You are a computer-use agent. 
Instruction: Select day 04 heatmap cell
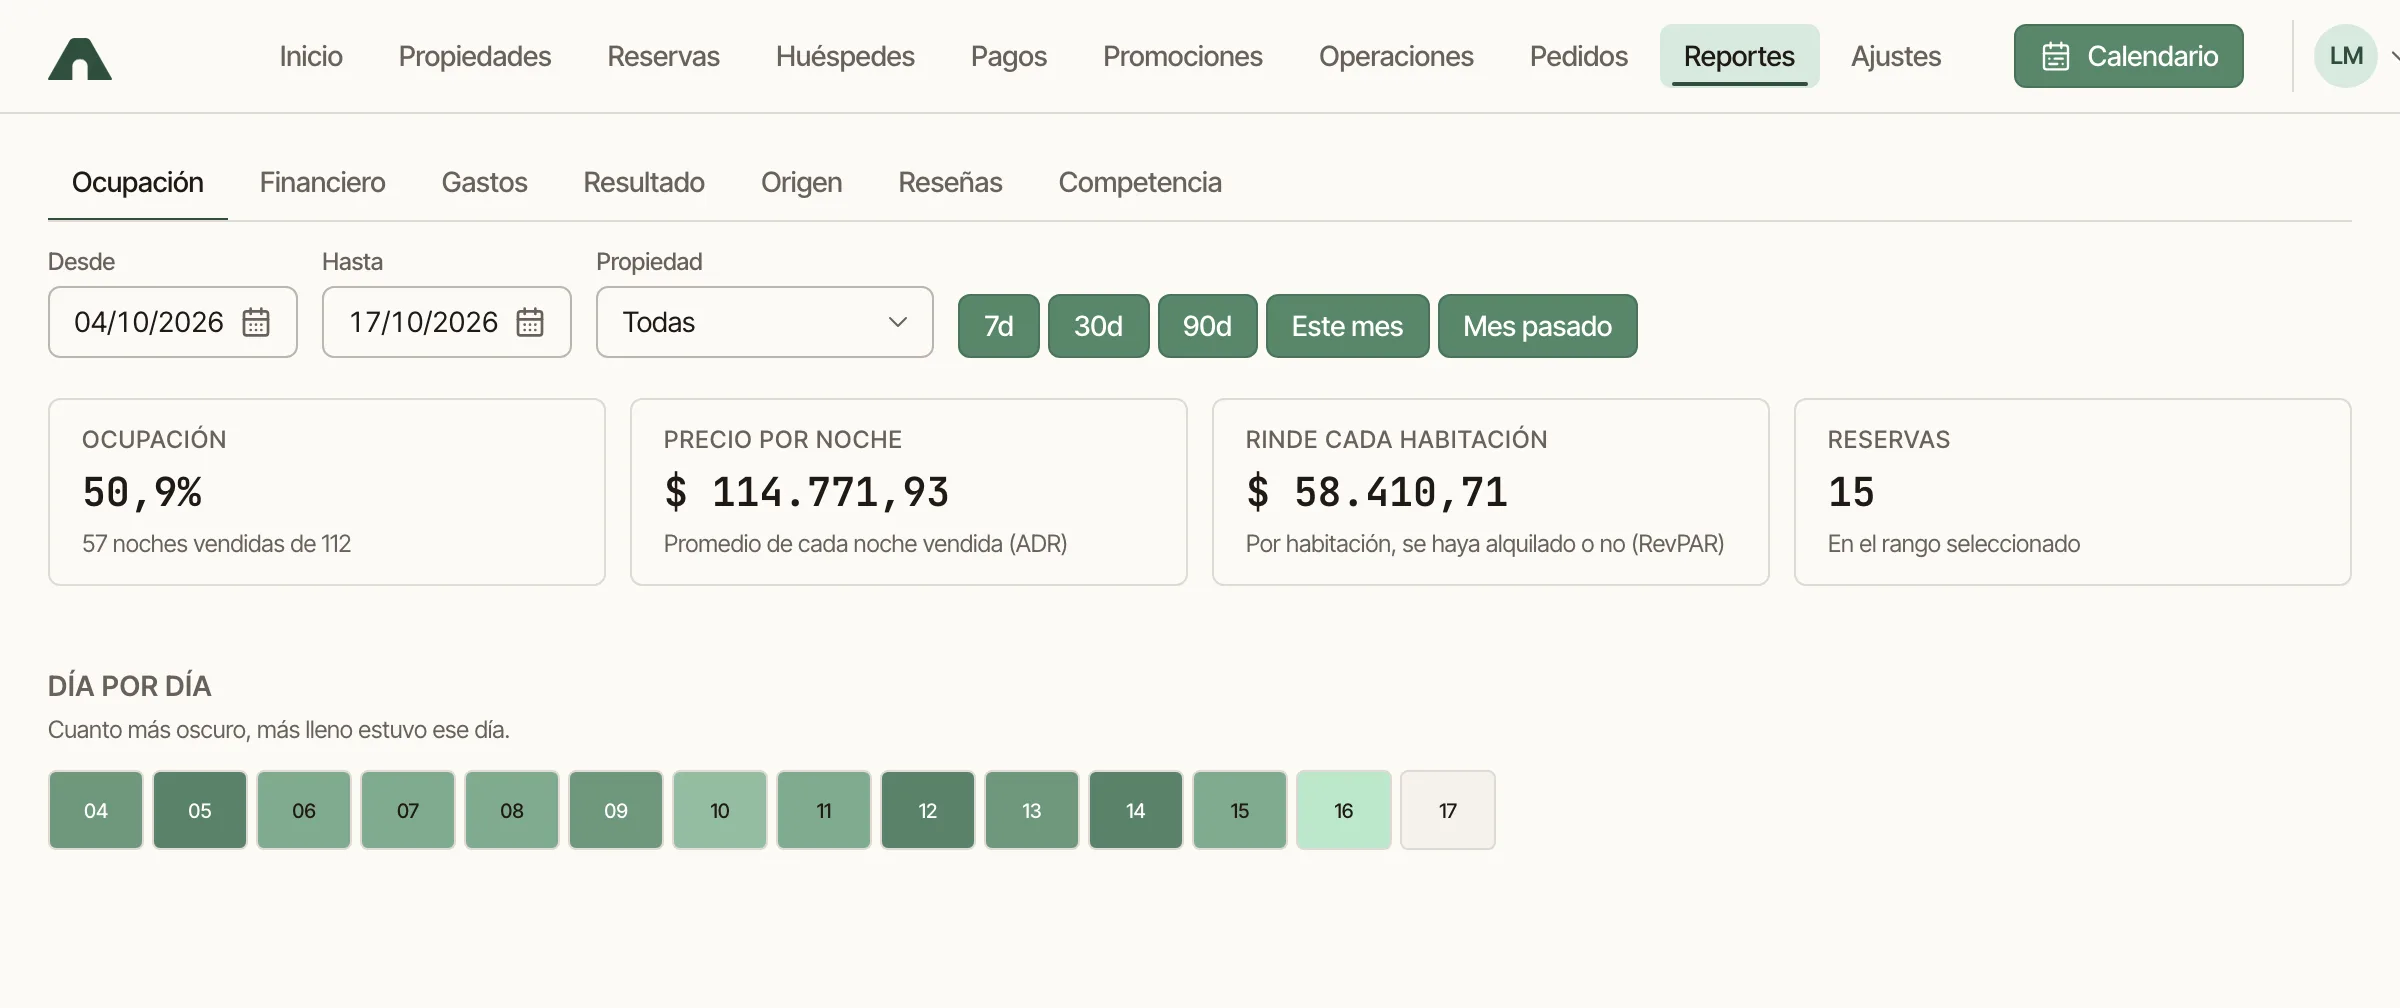96,810
